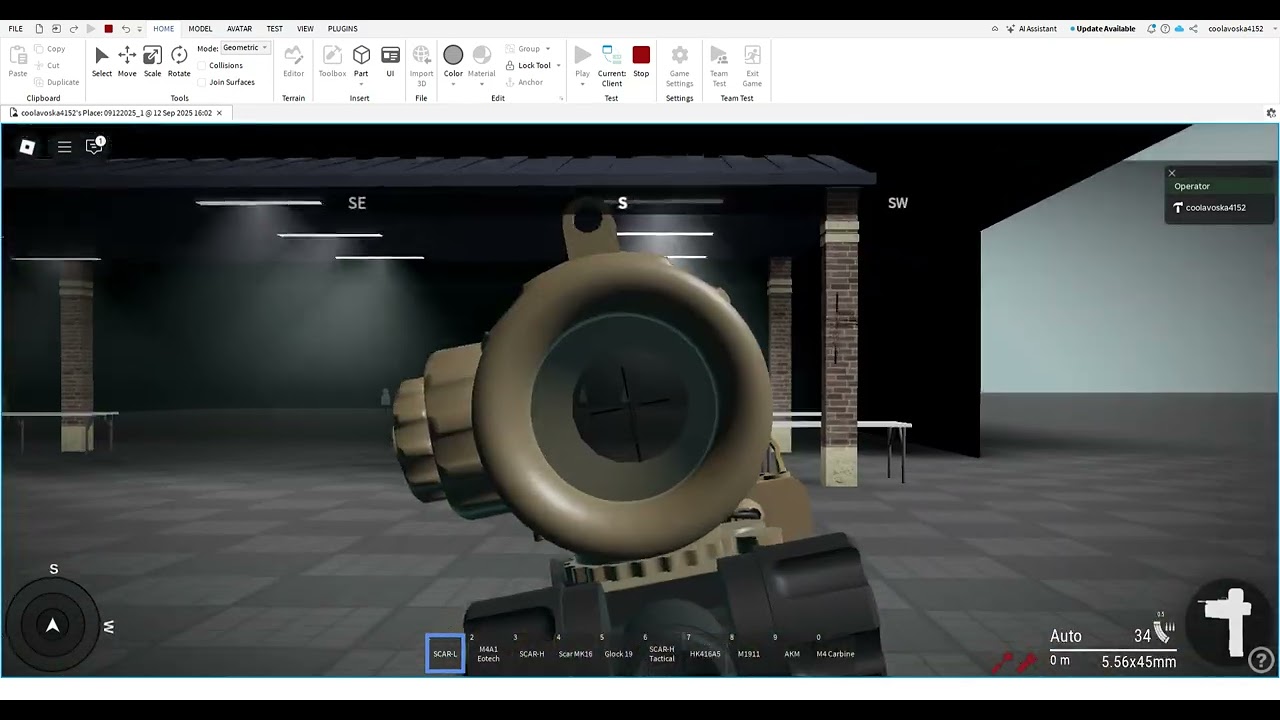Click the Undo arrow in quick-access bar
The image size is (1280, 720).
(125, 29)
